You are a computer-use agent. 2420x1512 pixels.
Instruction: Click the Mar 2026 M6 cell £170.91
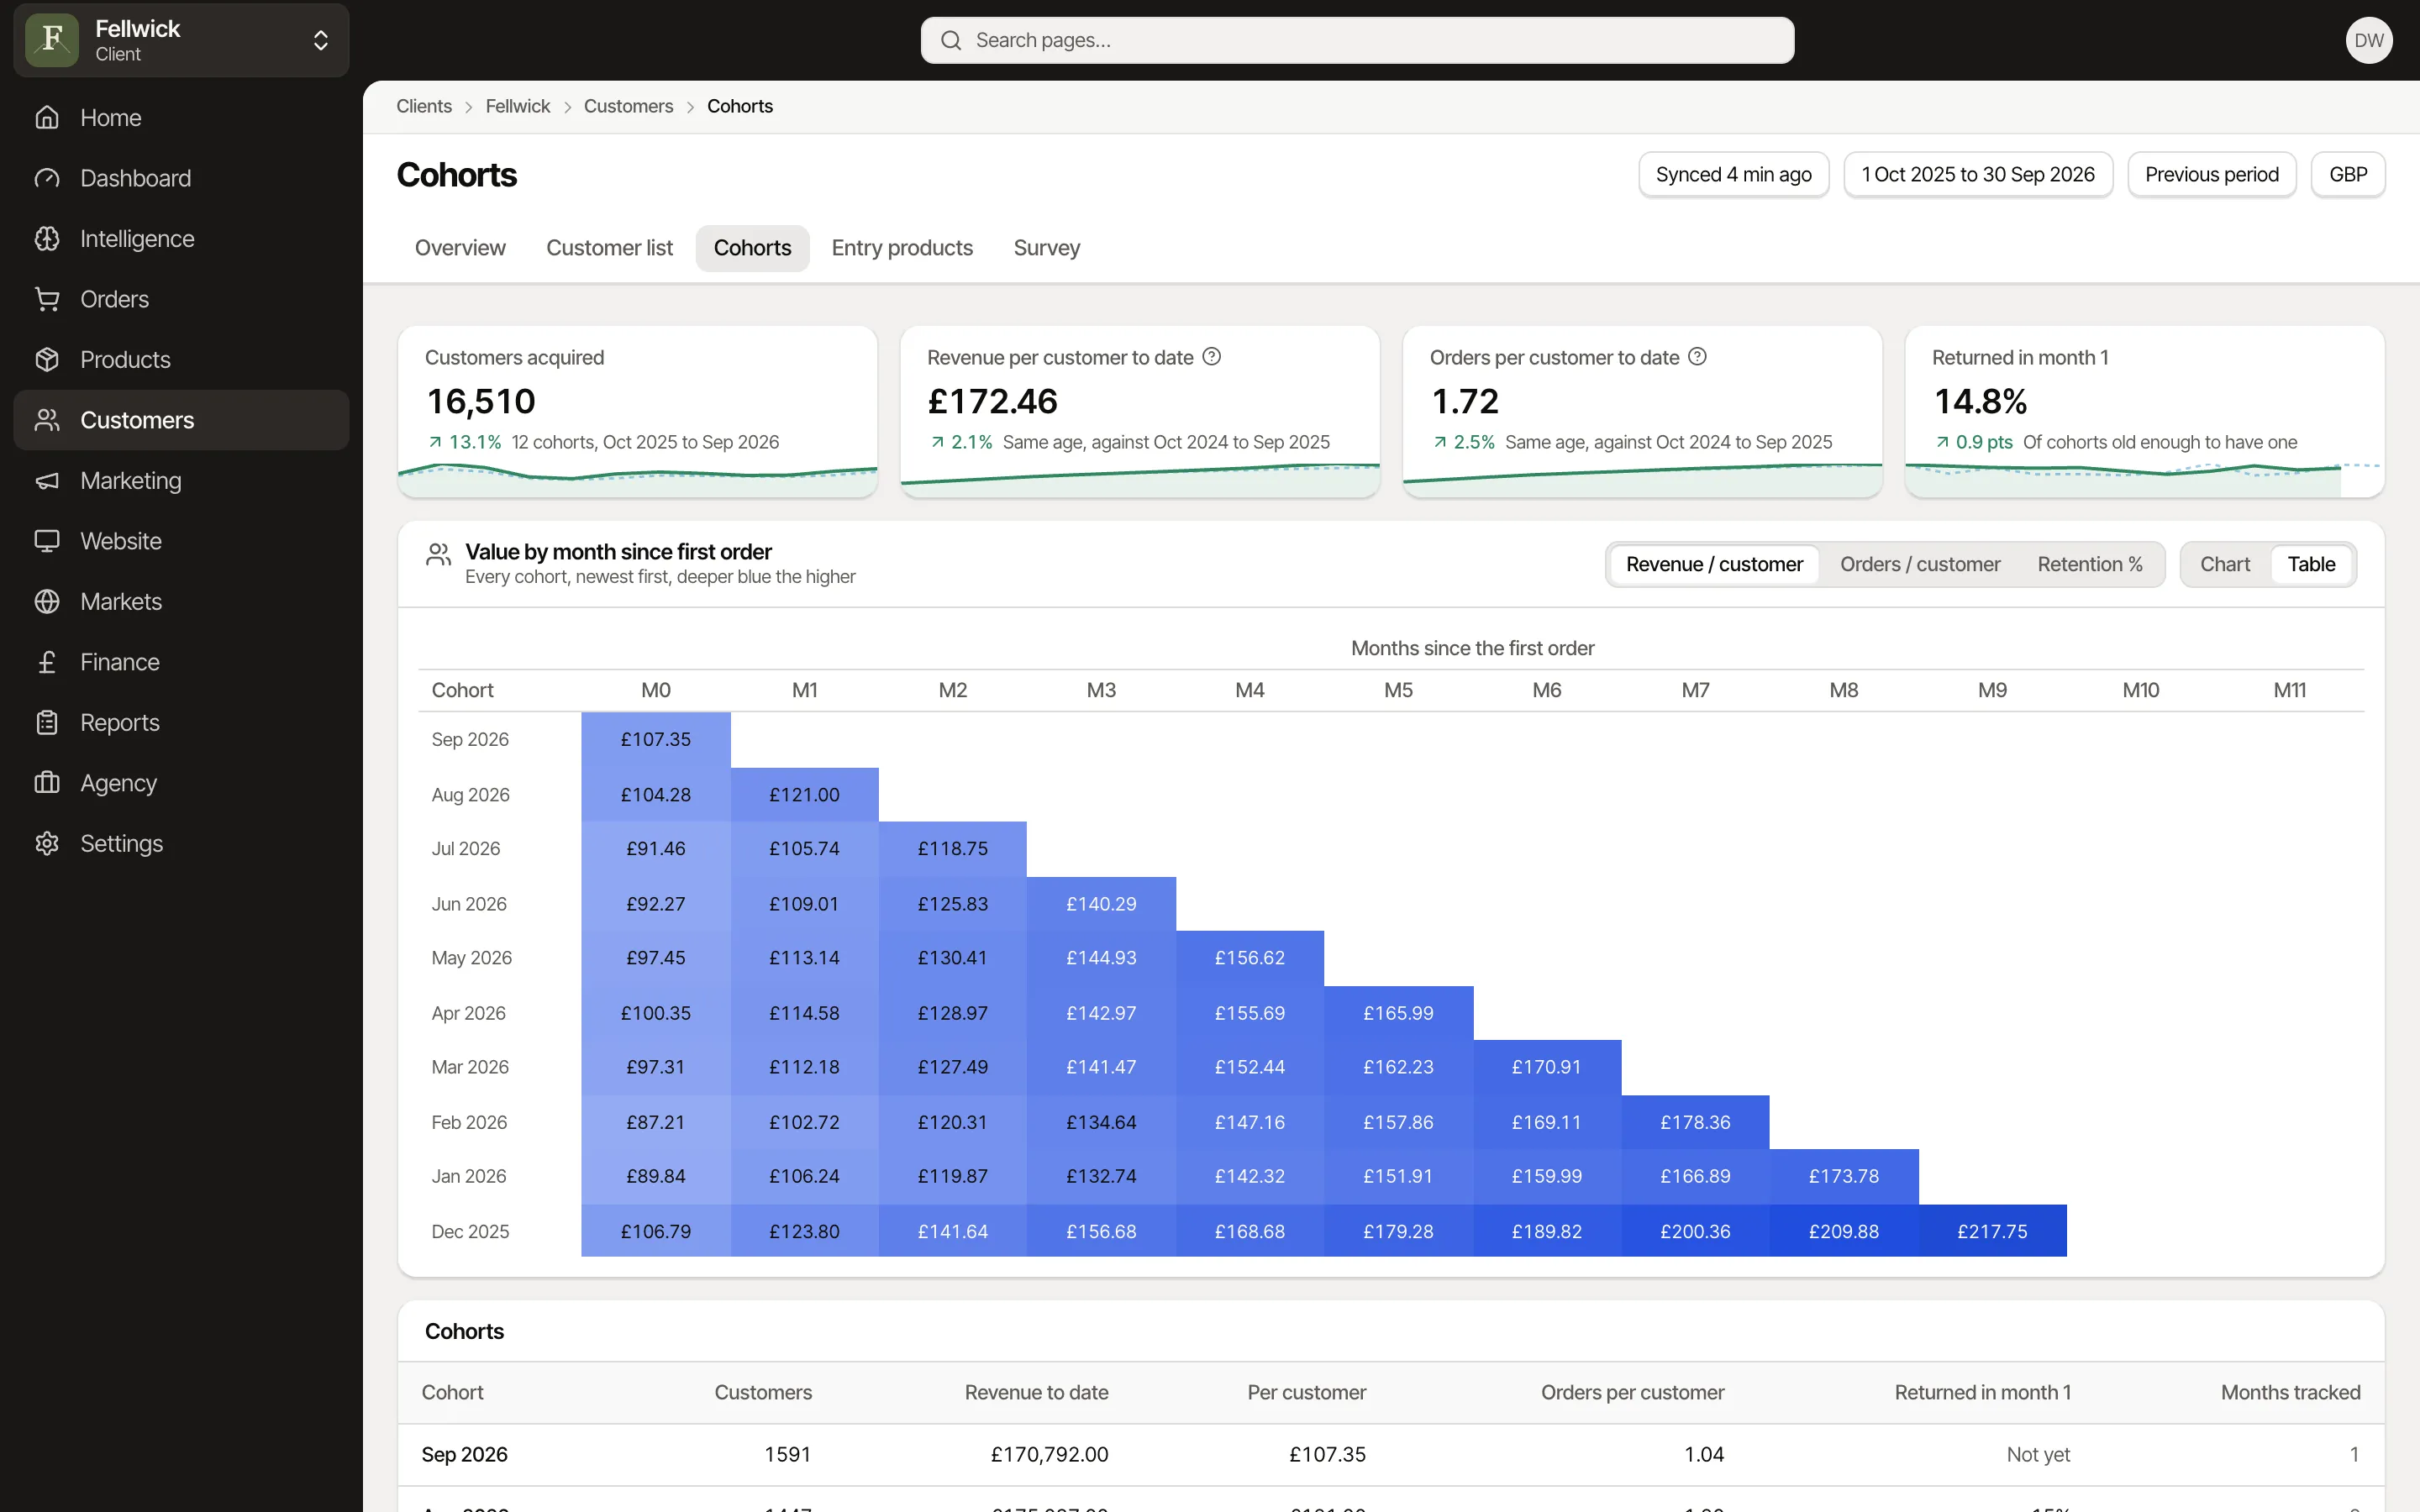click(x=1546, y=1068)
